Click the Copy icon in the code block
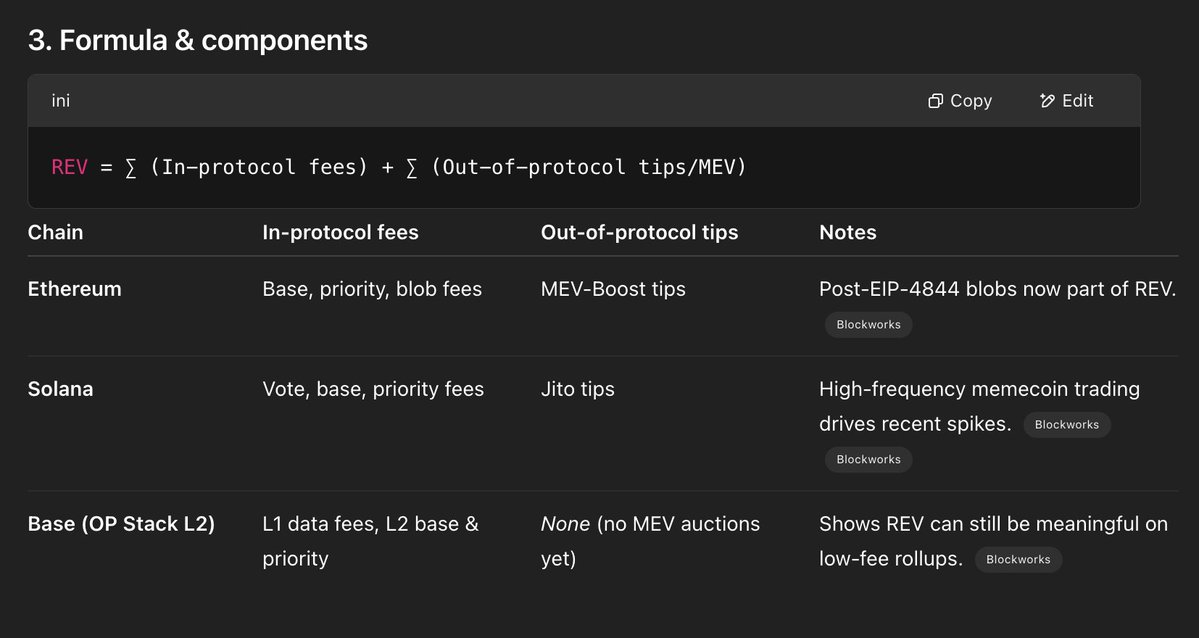The image size is (1199, 638). [936, 101]
